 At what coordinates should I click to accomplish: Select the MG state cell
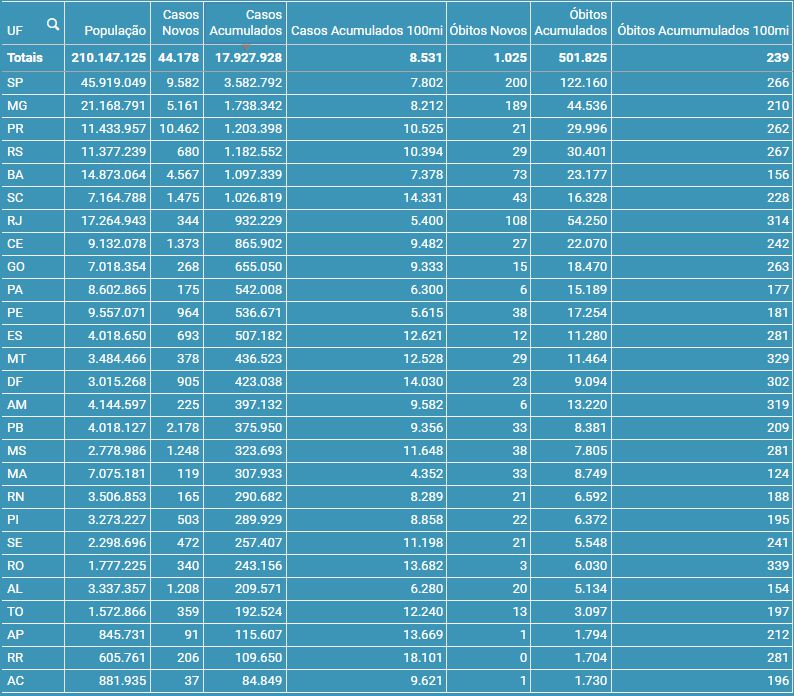17,105
